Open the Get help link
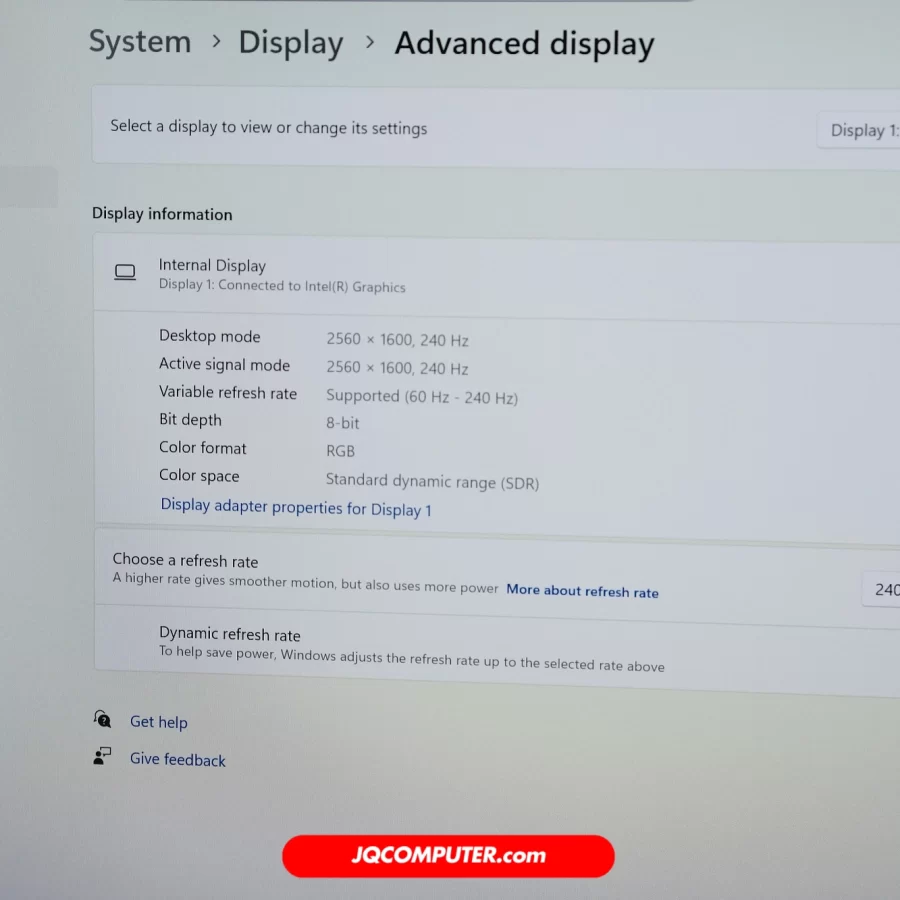Viewport: 900px width, 900px height. [159, 722]
